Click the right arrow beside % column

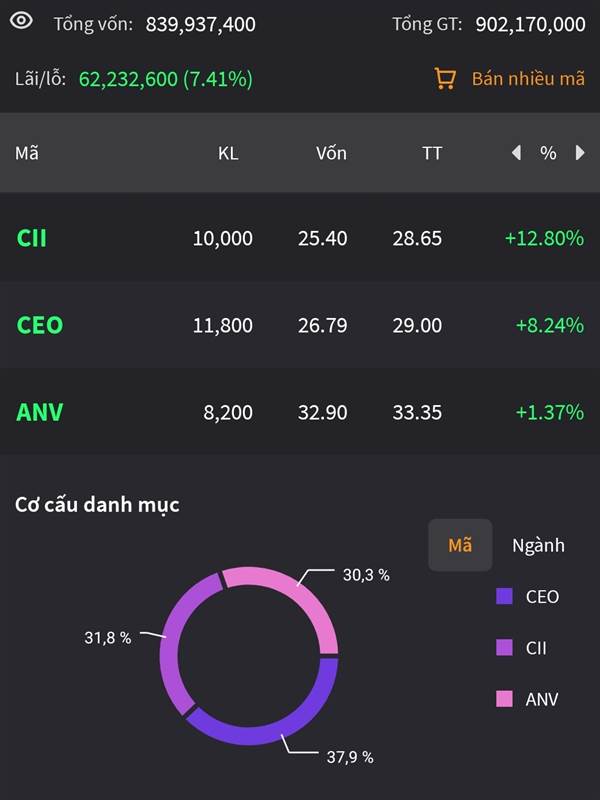click(580, 153)
